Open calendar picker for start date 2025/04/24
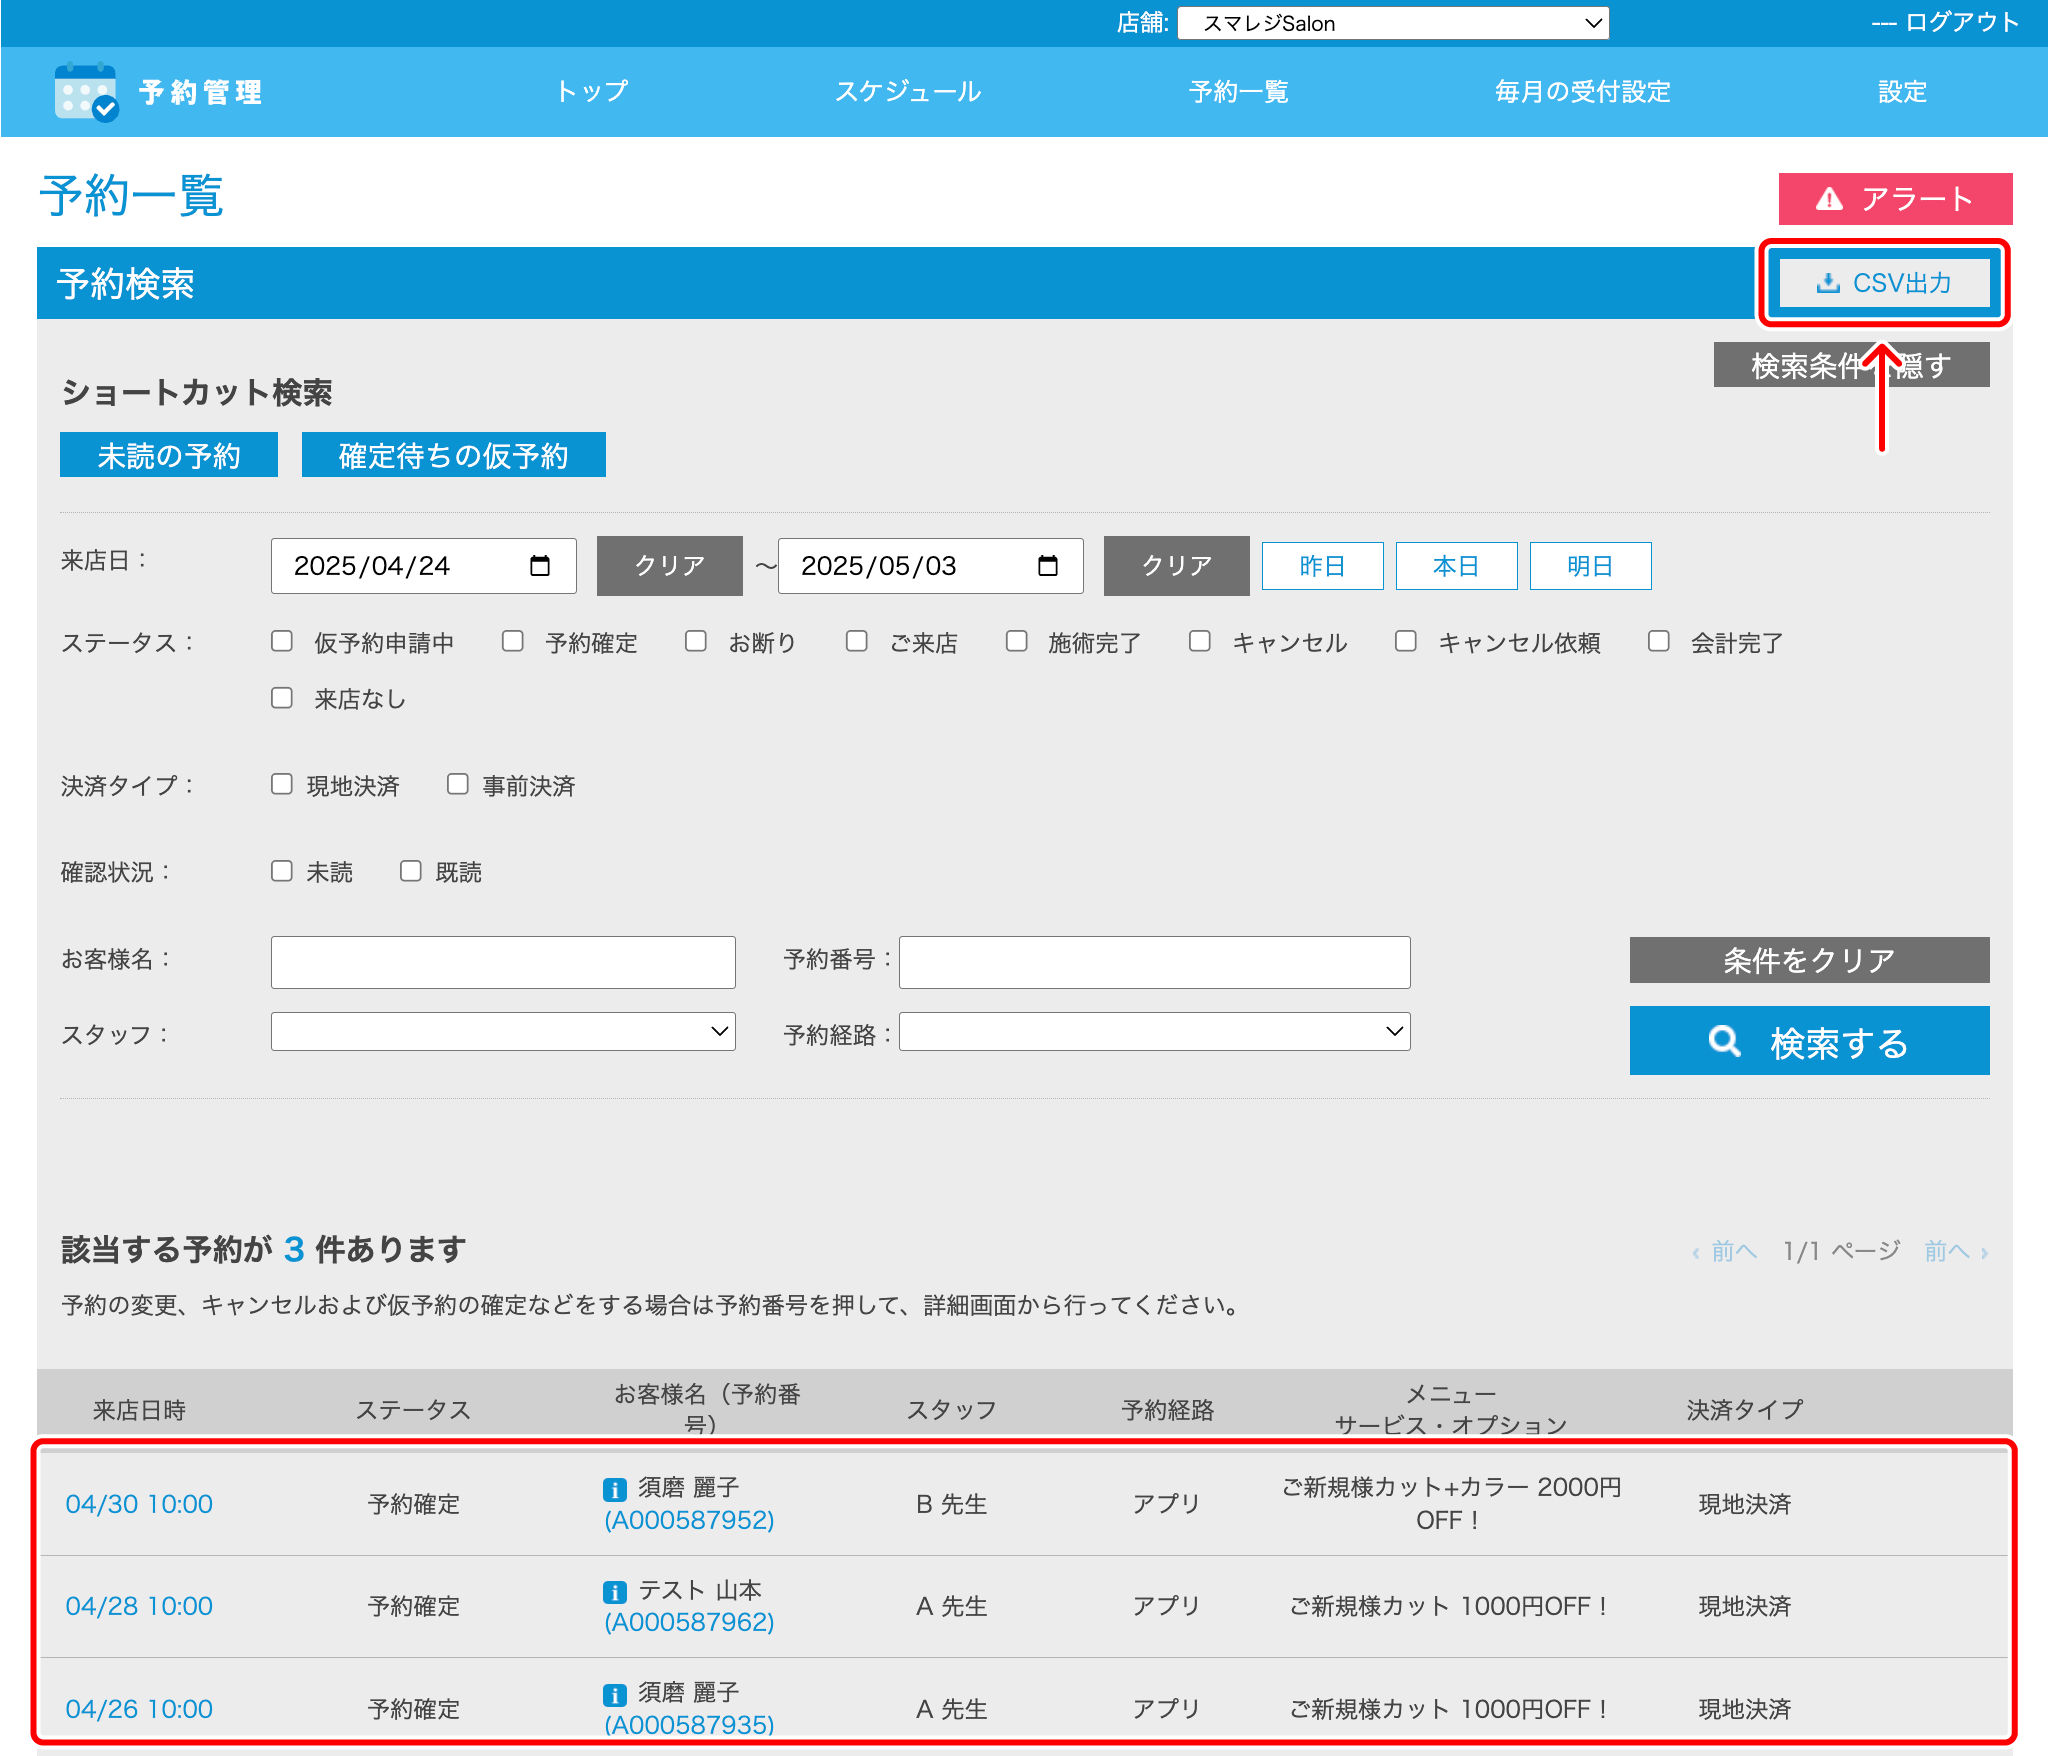 pos(539,566)
